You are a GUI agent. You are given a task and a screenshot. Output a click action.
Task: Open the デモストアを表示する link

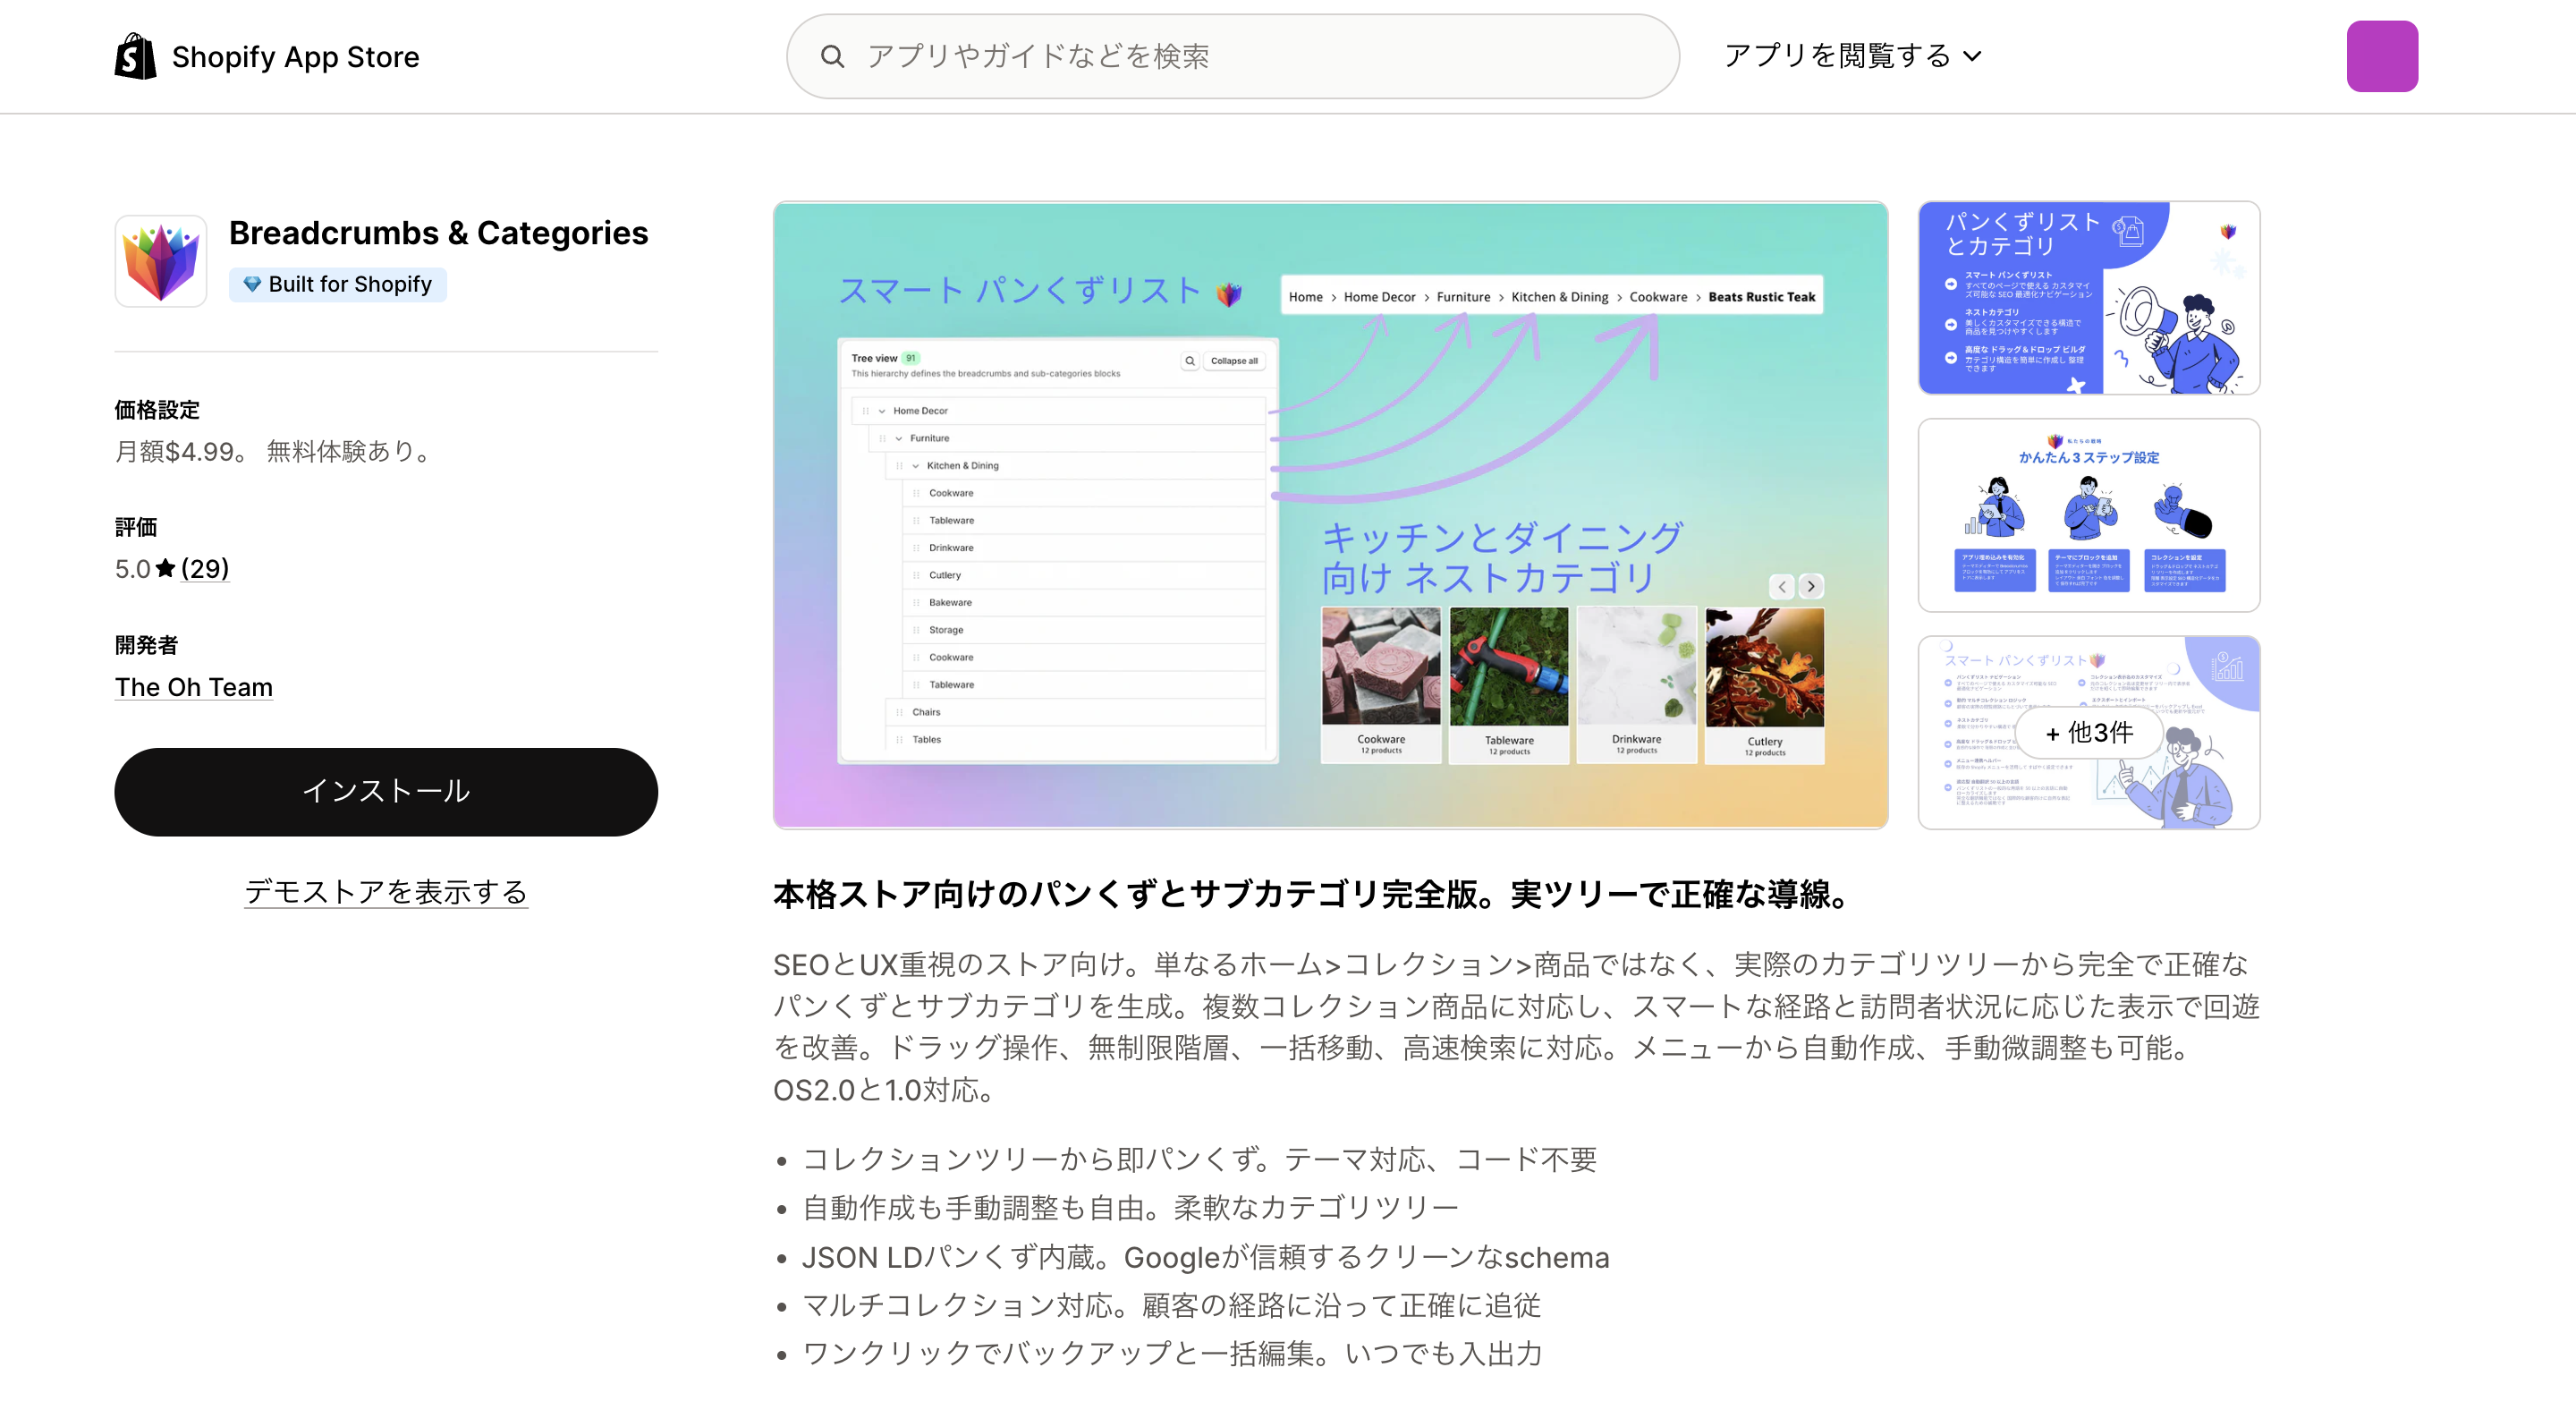pos(386,891)
